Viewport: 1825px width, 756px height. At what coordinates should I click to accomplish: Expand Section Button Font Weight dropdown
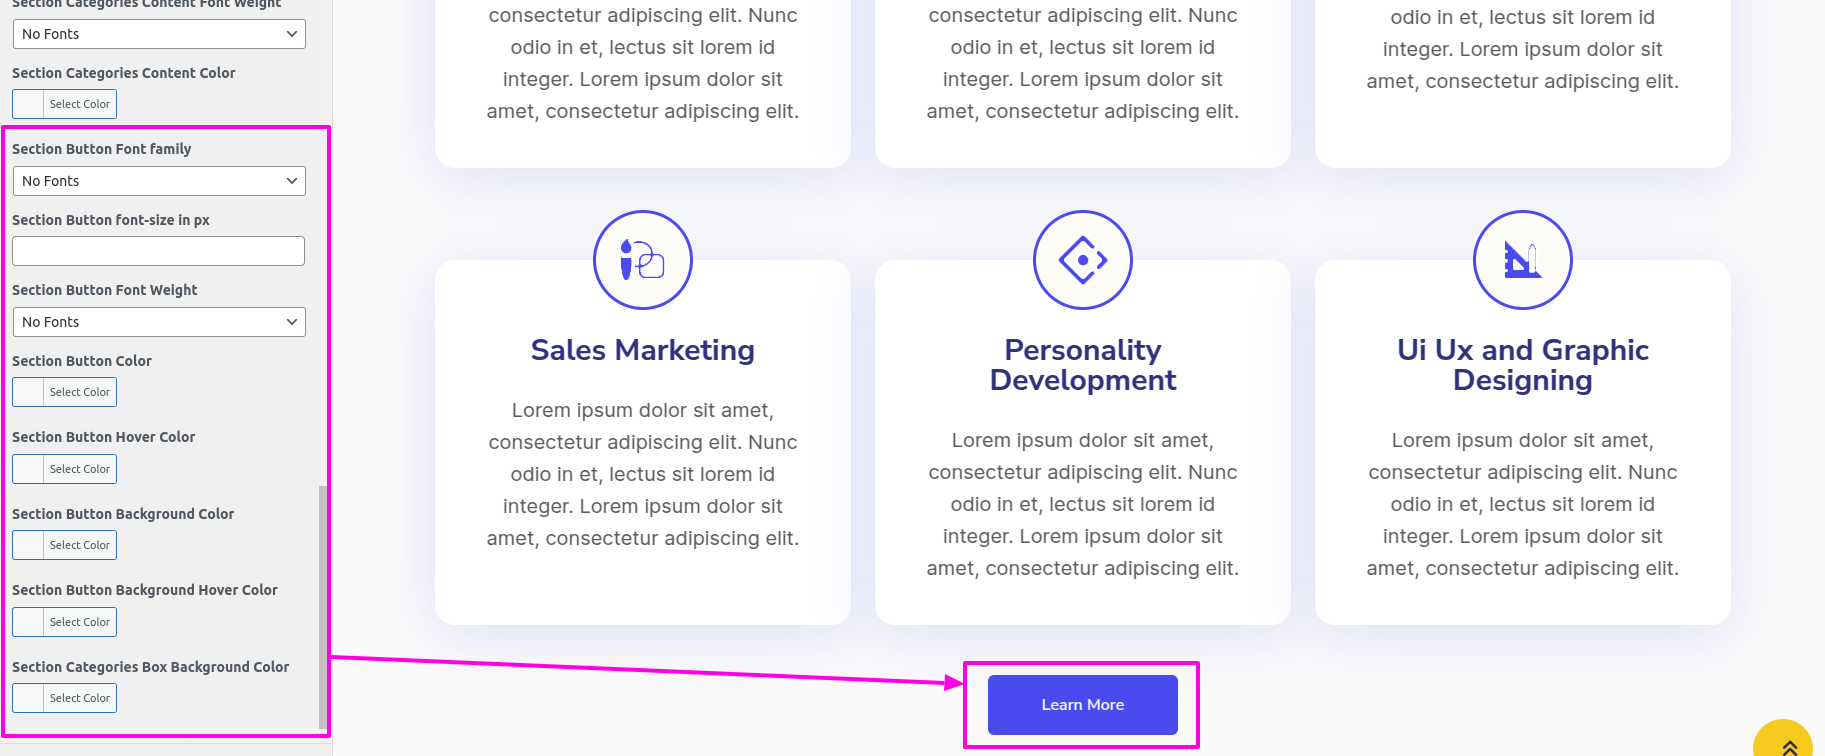159,322
